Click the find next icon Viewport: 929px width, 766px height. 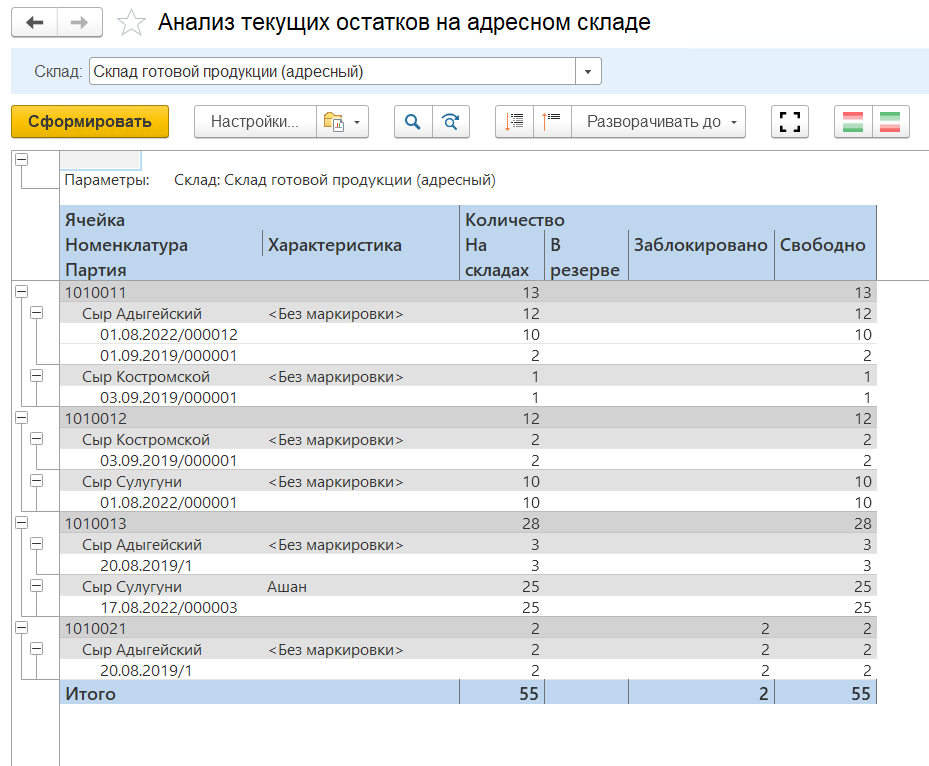coord(451,122)
